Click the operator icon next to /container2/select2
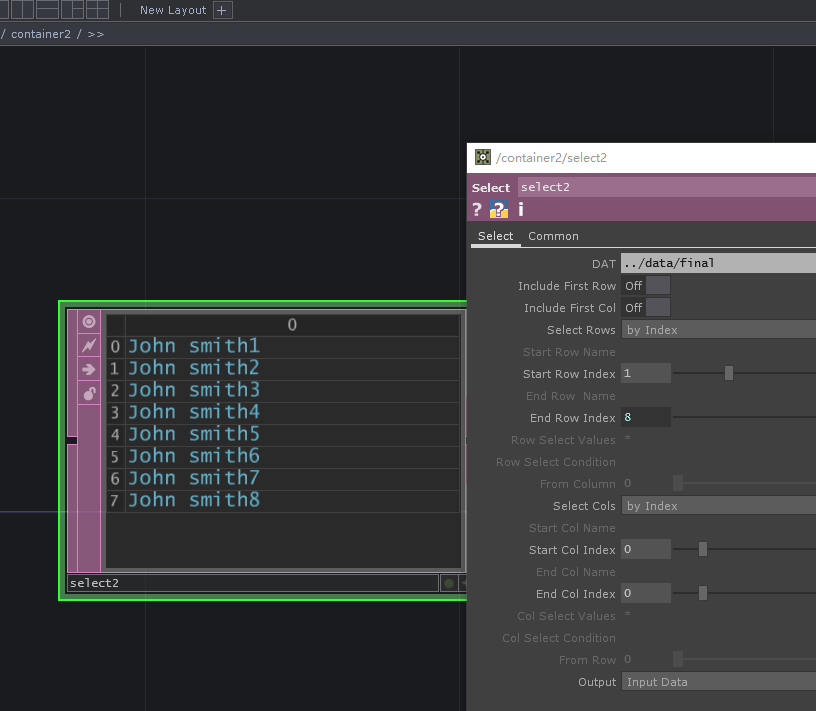 point(482,157)
